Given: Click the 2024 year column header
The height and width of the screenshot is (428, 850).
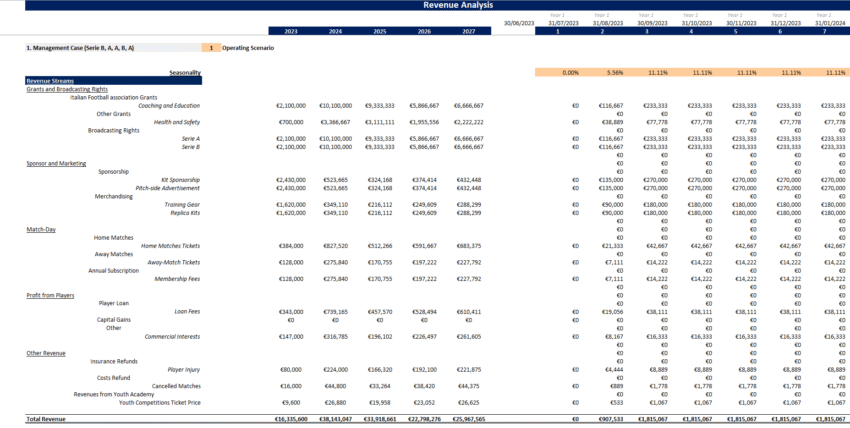Looking at the screenshot, I should (335, 31).
